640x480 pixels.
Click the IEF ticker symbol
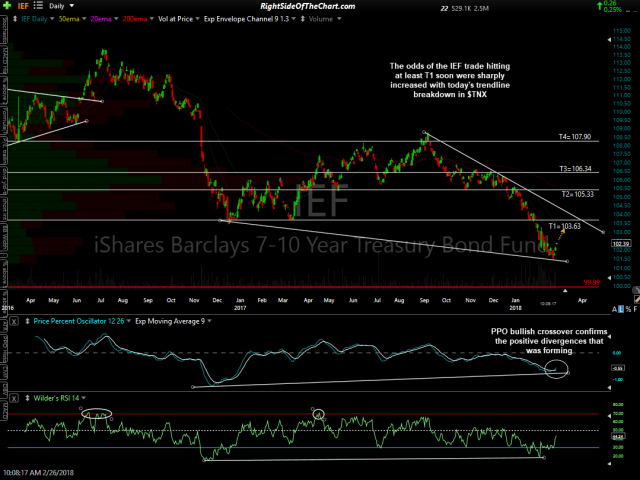tap(23, 6)
